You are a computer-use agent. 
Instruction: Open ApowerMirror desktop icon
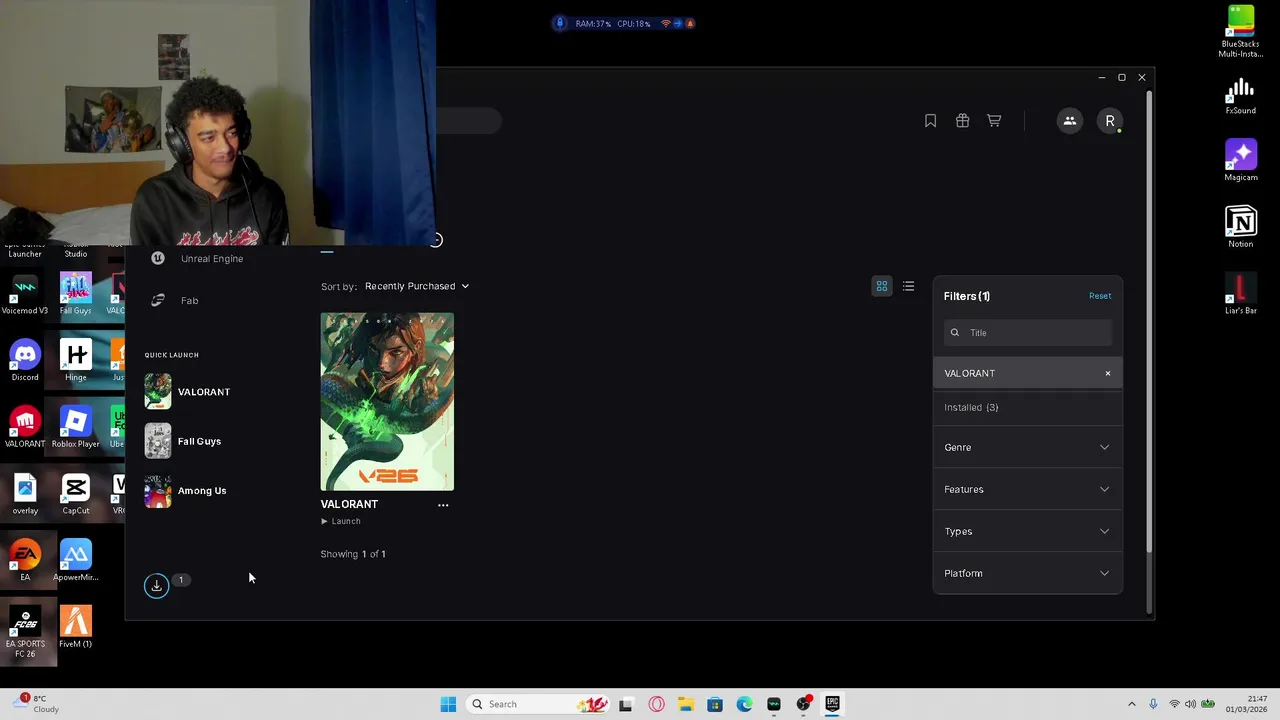click(75, 560)
